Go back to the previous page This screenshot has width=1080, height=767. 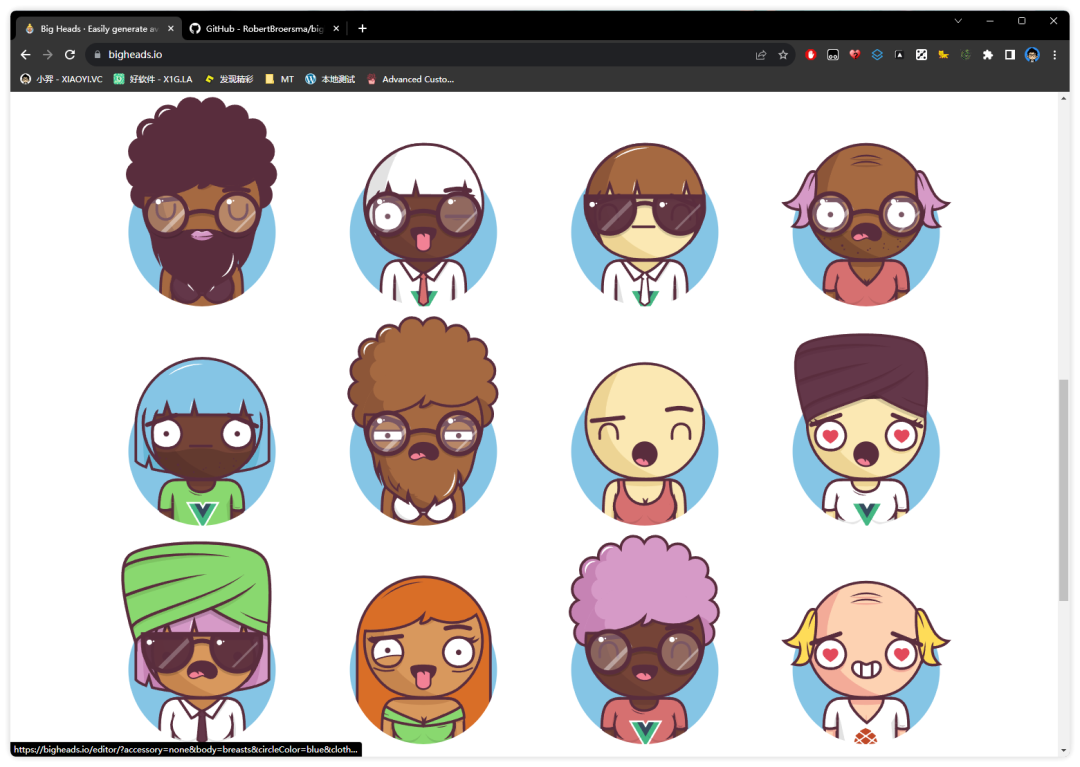25,54
